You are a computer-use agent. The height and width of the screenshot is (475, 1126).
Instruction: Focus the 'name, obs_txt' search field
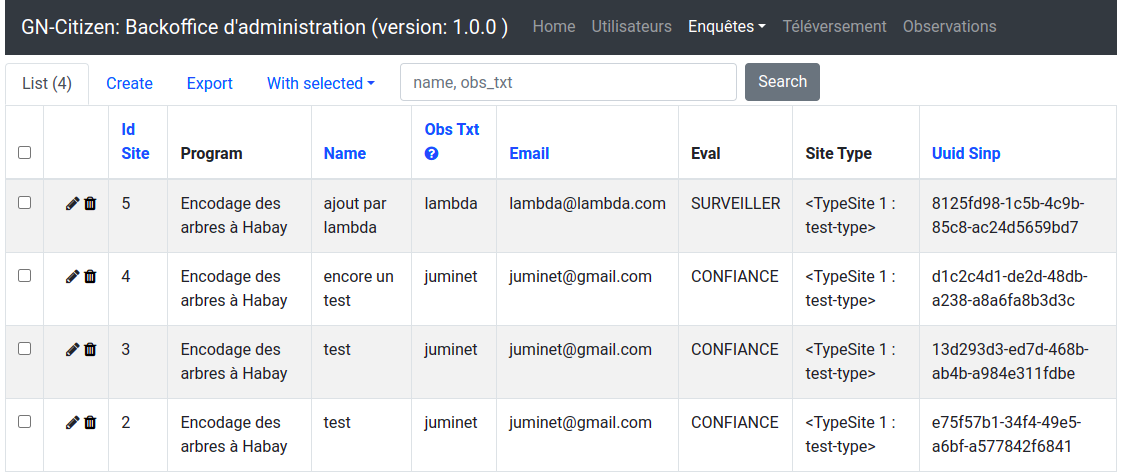pos(568,83)
